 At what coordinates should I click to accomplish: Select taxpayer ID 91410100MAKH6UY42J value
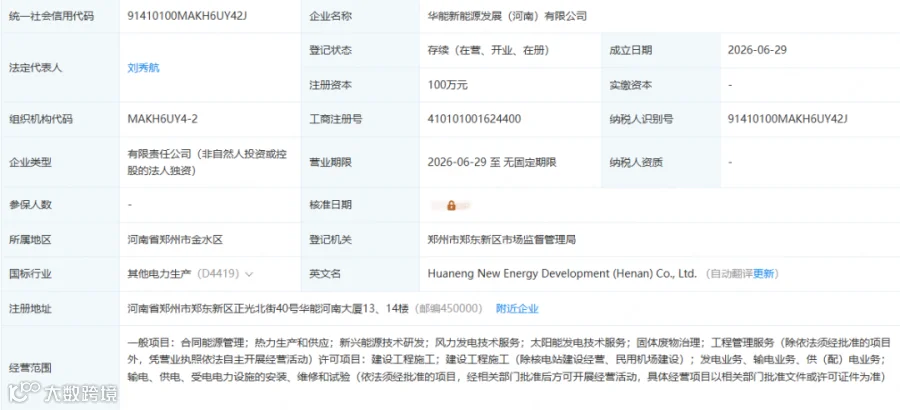click(x=788, y=119)
